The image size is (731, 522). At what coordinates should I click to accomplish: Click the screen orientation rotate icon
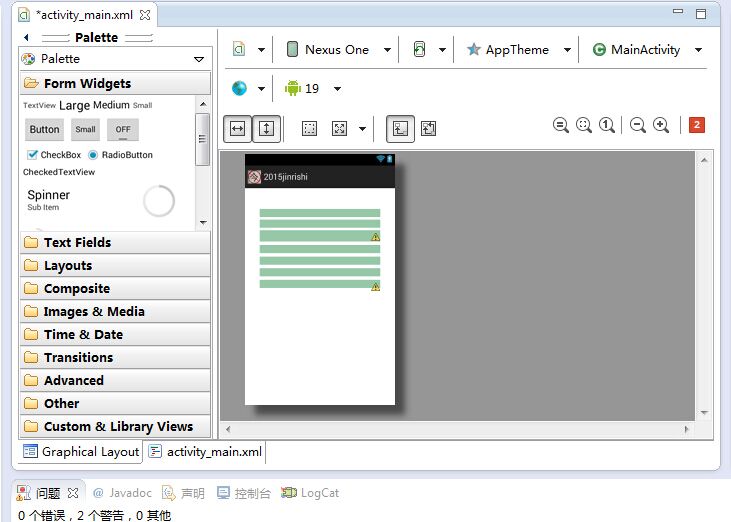[x=419, y=49]
